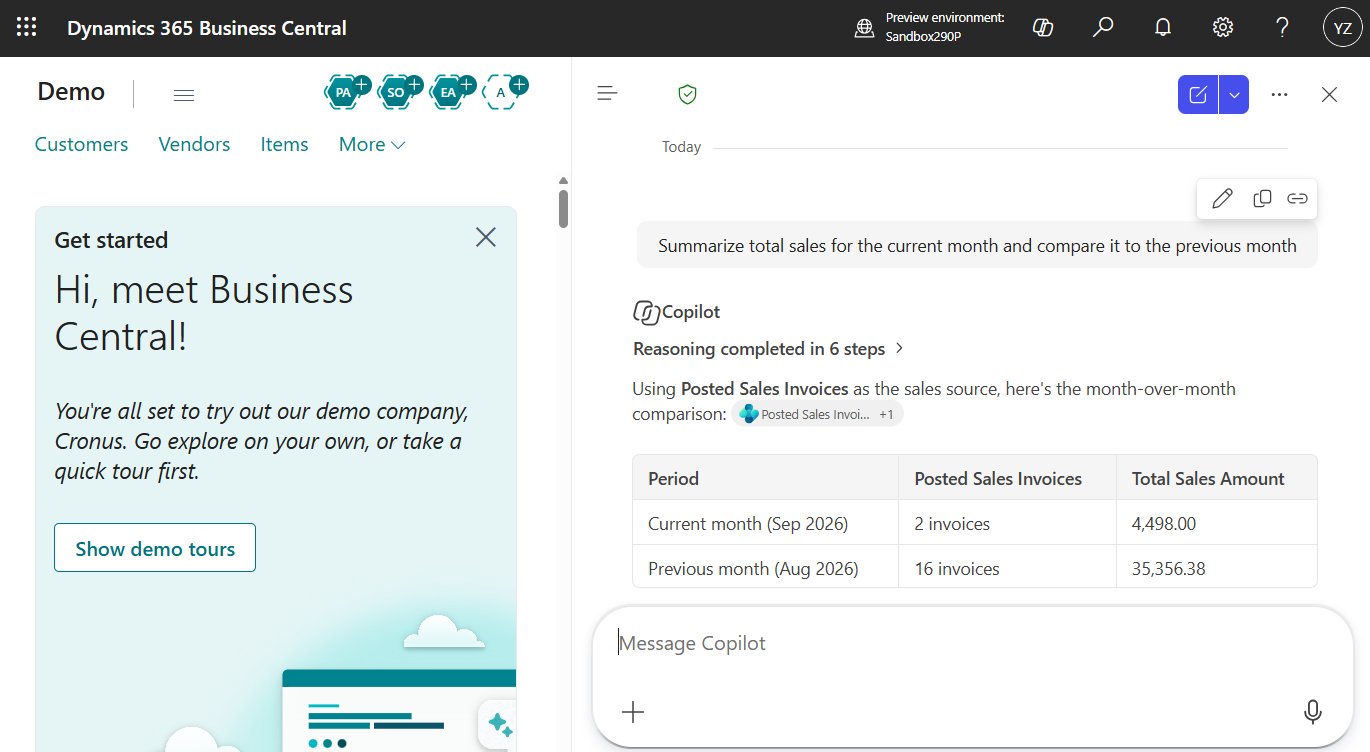Screen dimensions: 1370x752
Task: Activate microphone voice input
Action: [x=1313, y=712]
